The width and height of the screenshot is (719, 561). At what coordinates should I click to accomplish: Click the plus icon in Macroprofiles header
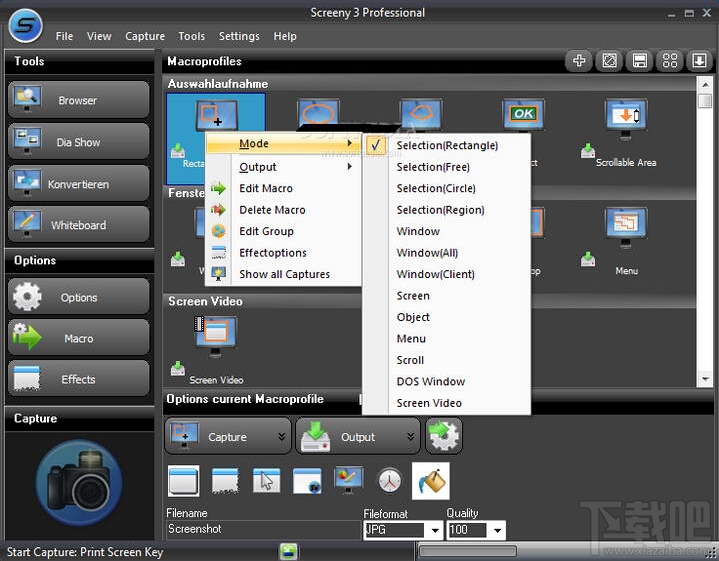579,61
